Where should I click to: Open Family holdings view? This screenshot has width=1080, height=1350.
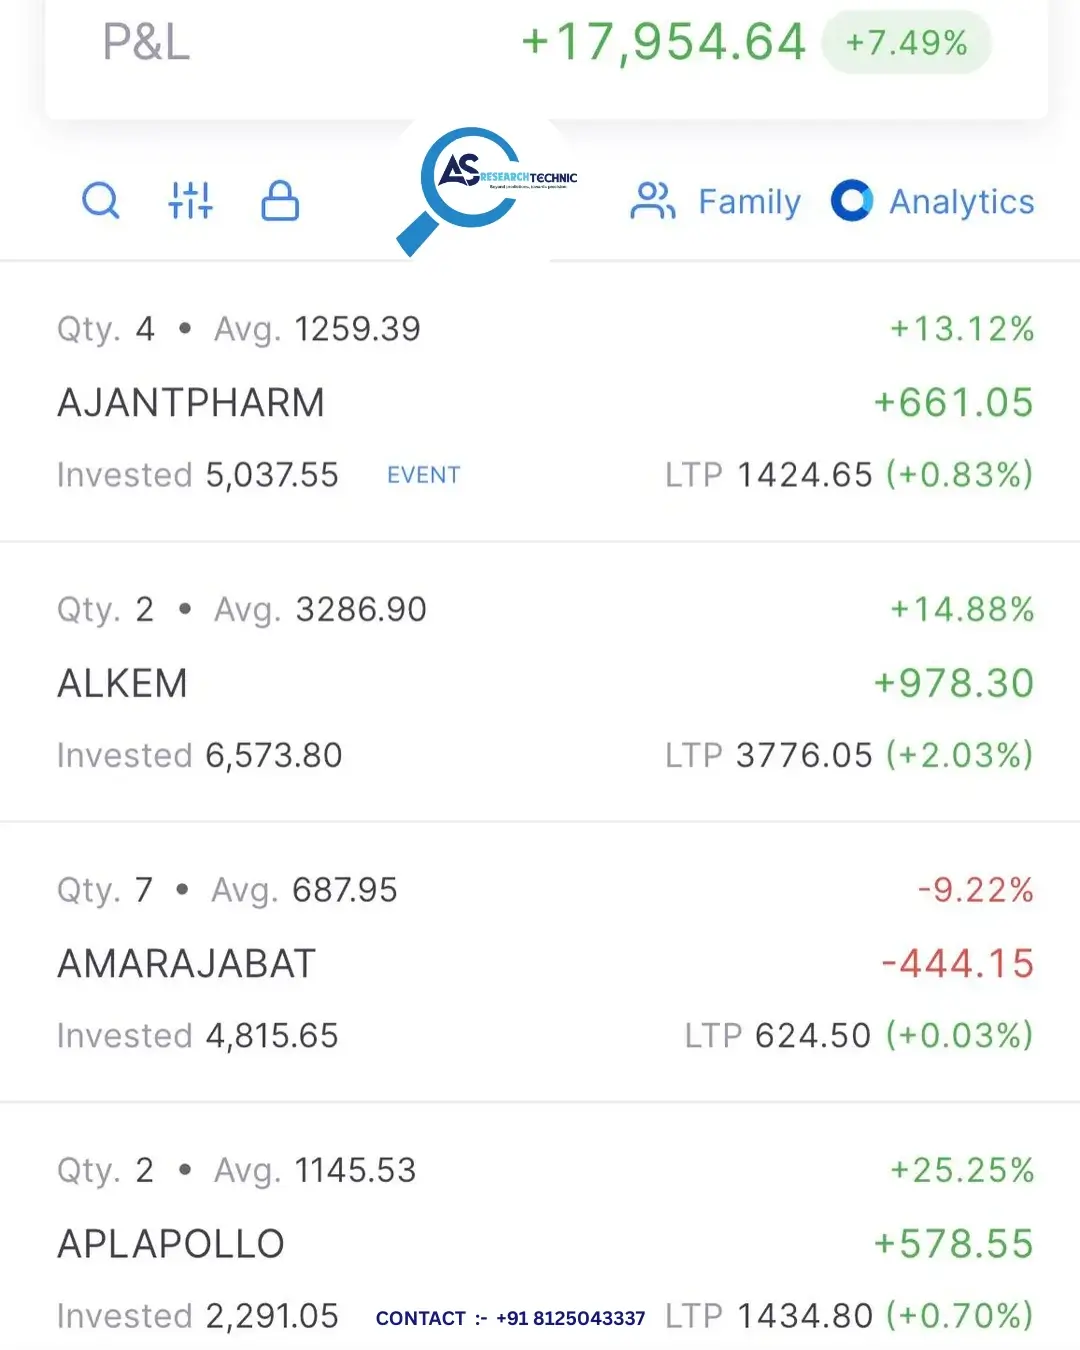point(716,201)
